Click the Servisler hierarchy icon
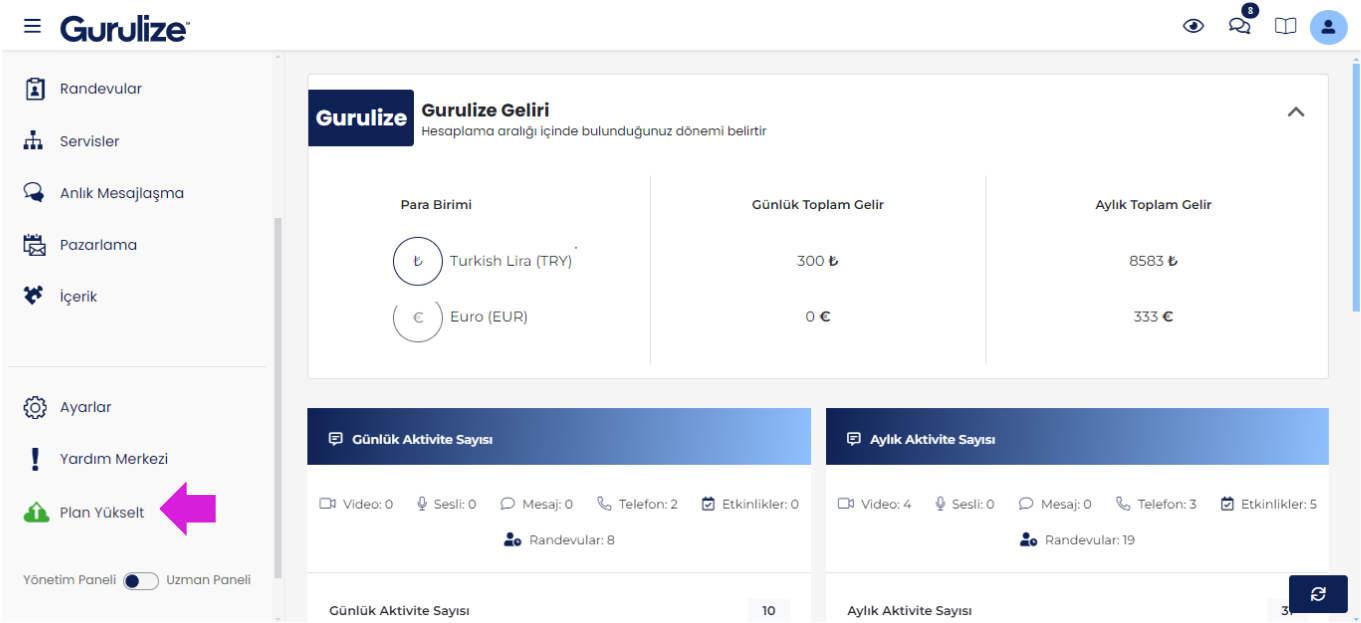 34,141
